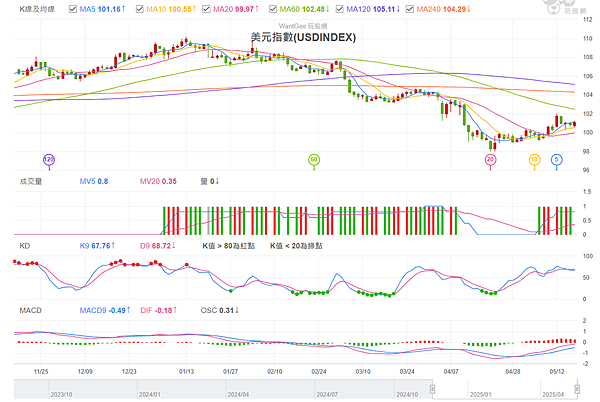This screenshot has height=402, width=600.
Task: Click the 04/07 date on the x-axis
Action: click(451, 372)
